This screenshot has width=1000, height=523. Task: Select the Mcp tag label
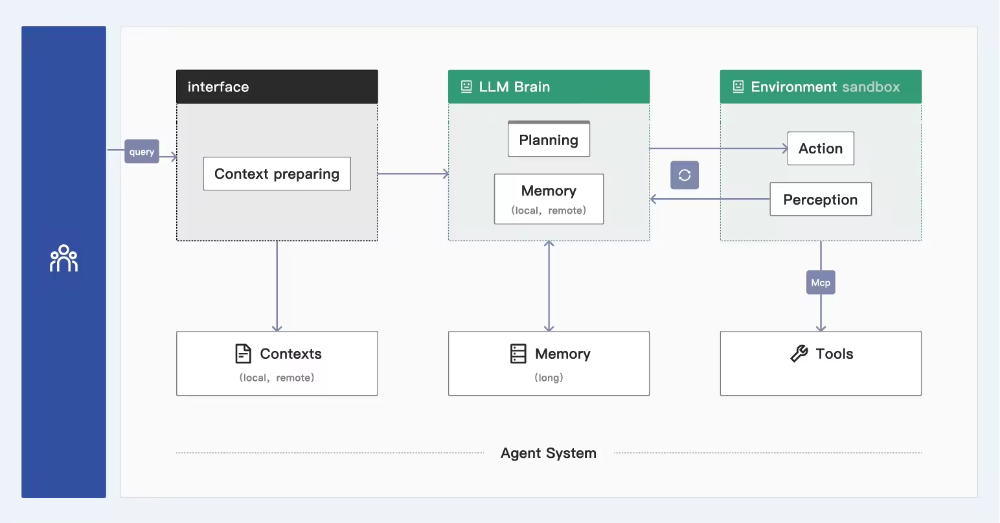tap(821, 283)
